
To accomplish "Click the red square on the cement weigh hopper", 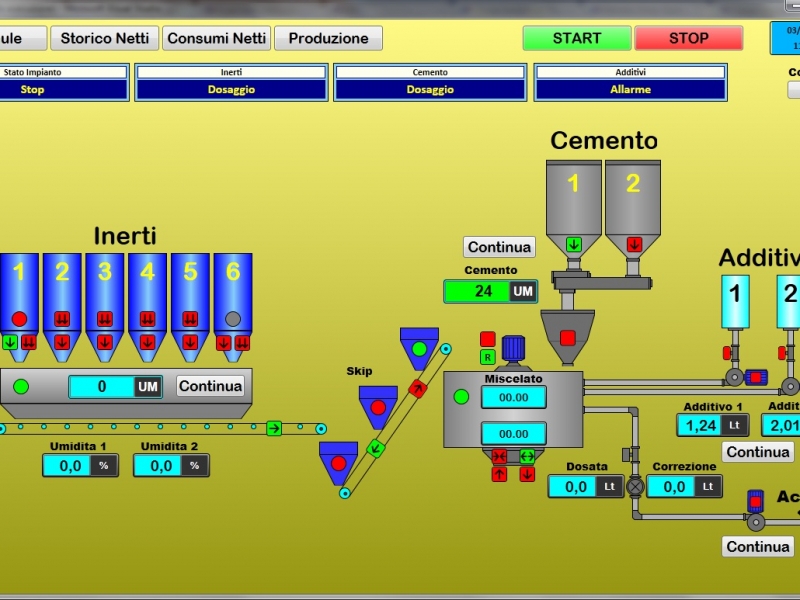I will click(x=567, y=338).
